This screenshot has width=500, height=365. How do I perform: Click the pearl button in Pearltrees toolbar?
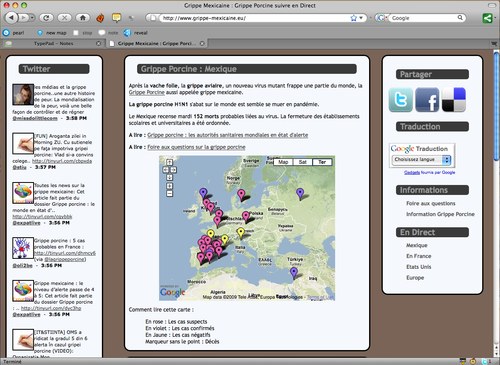(14, 33)
